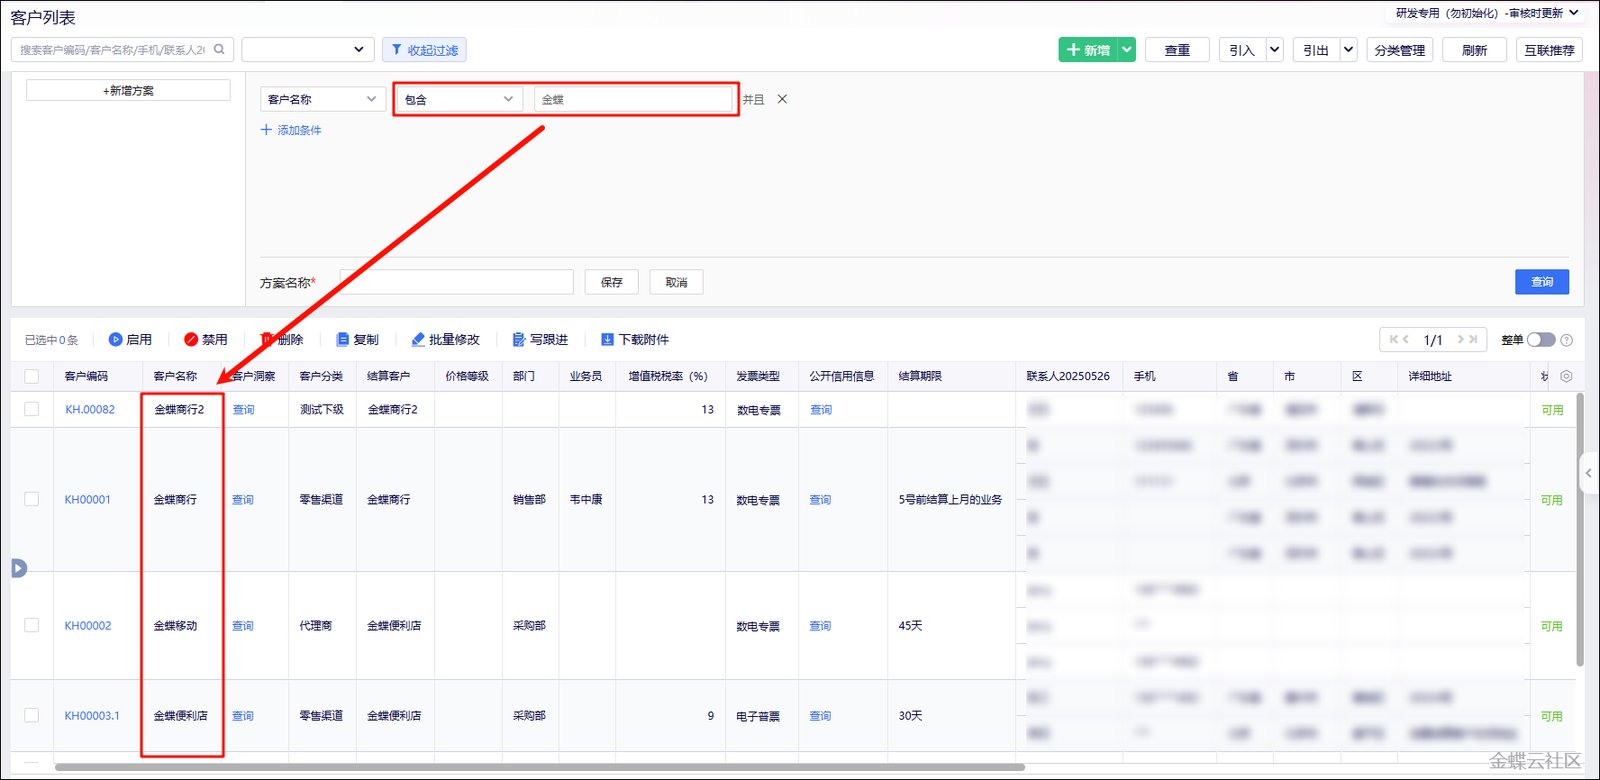Click the 客户编码 column header

pos(86,376)
